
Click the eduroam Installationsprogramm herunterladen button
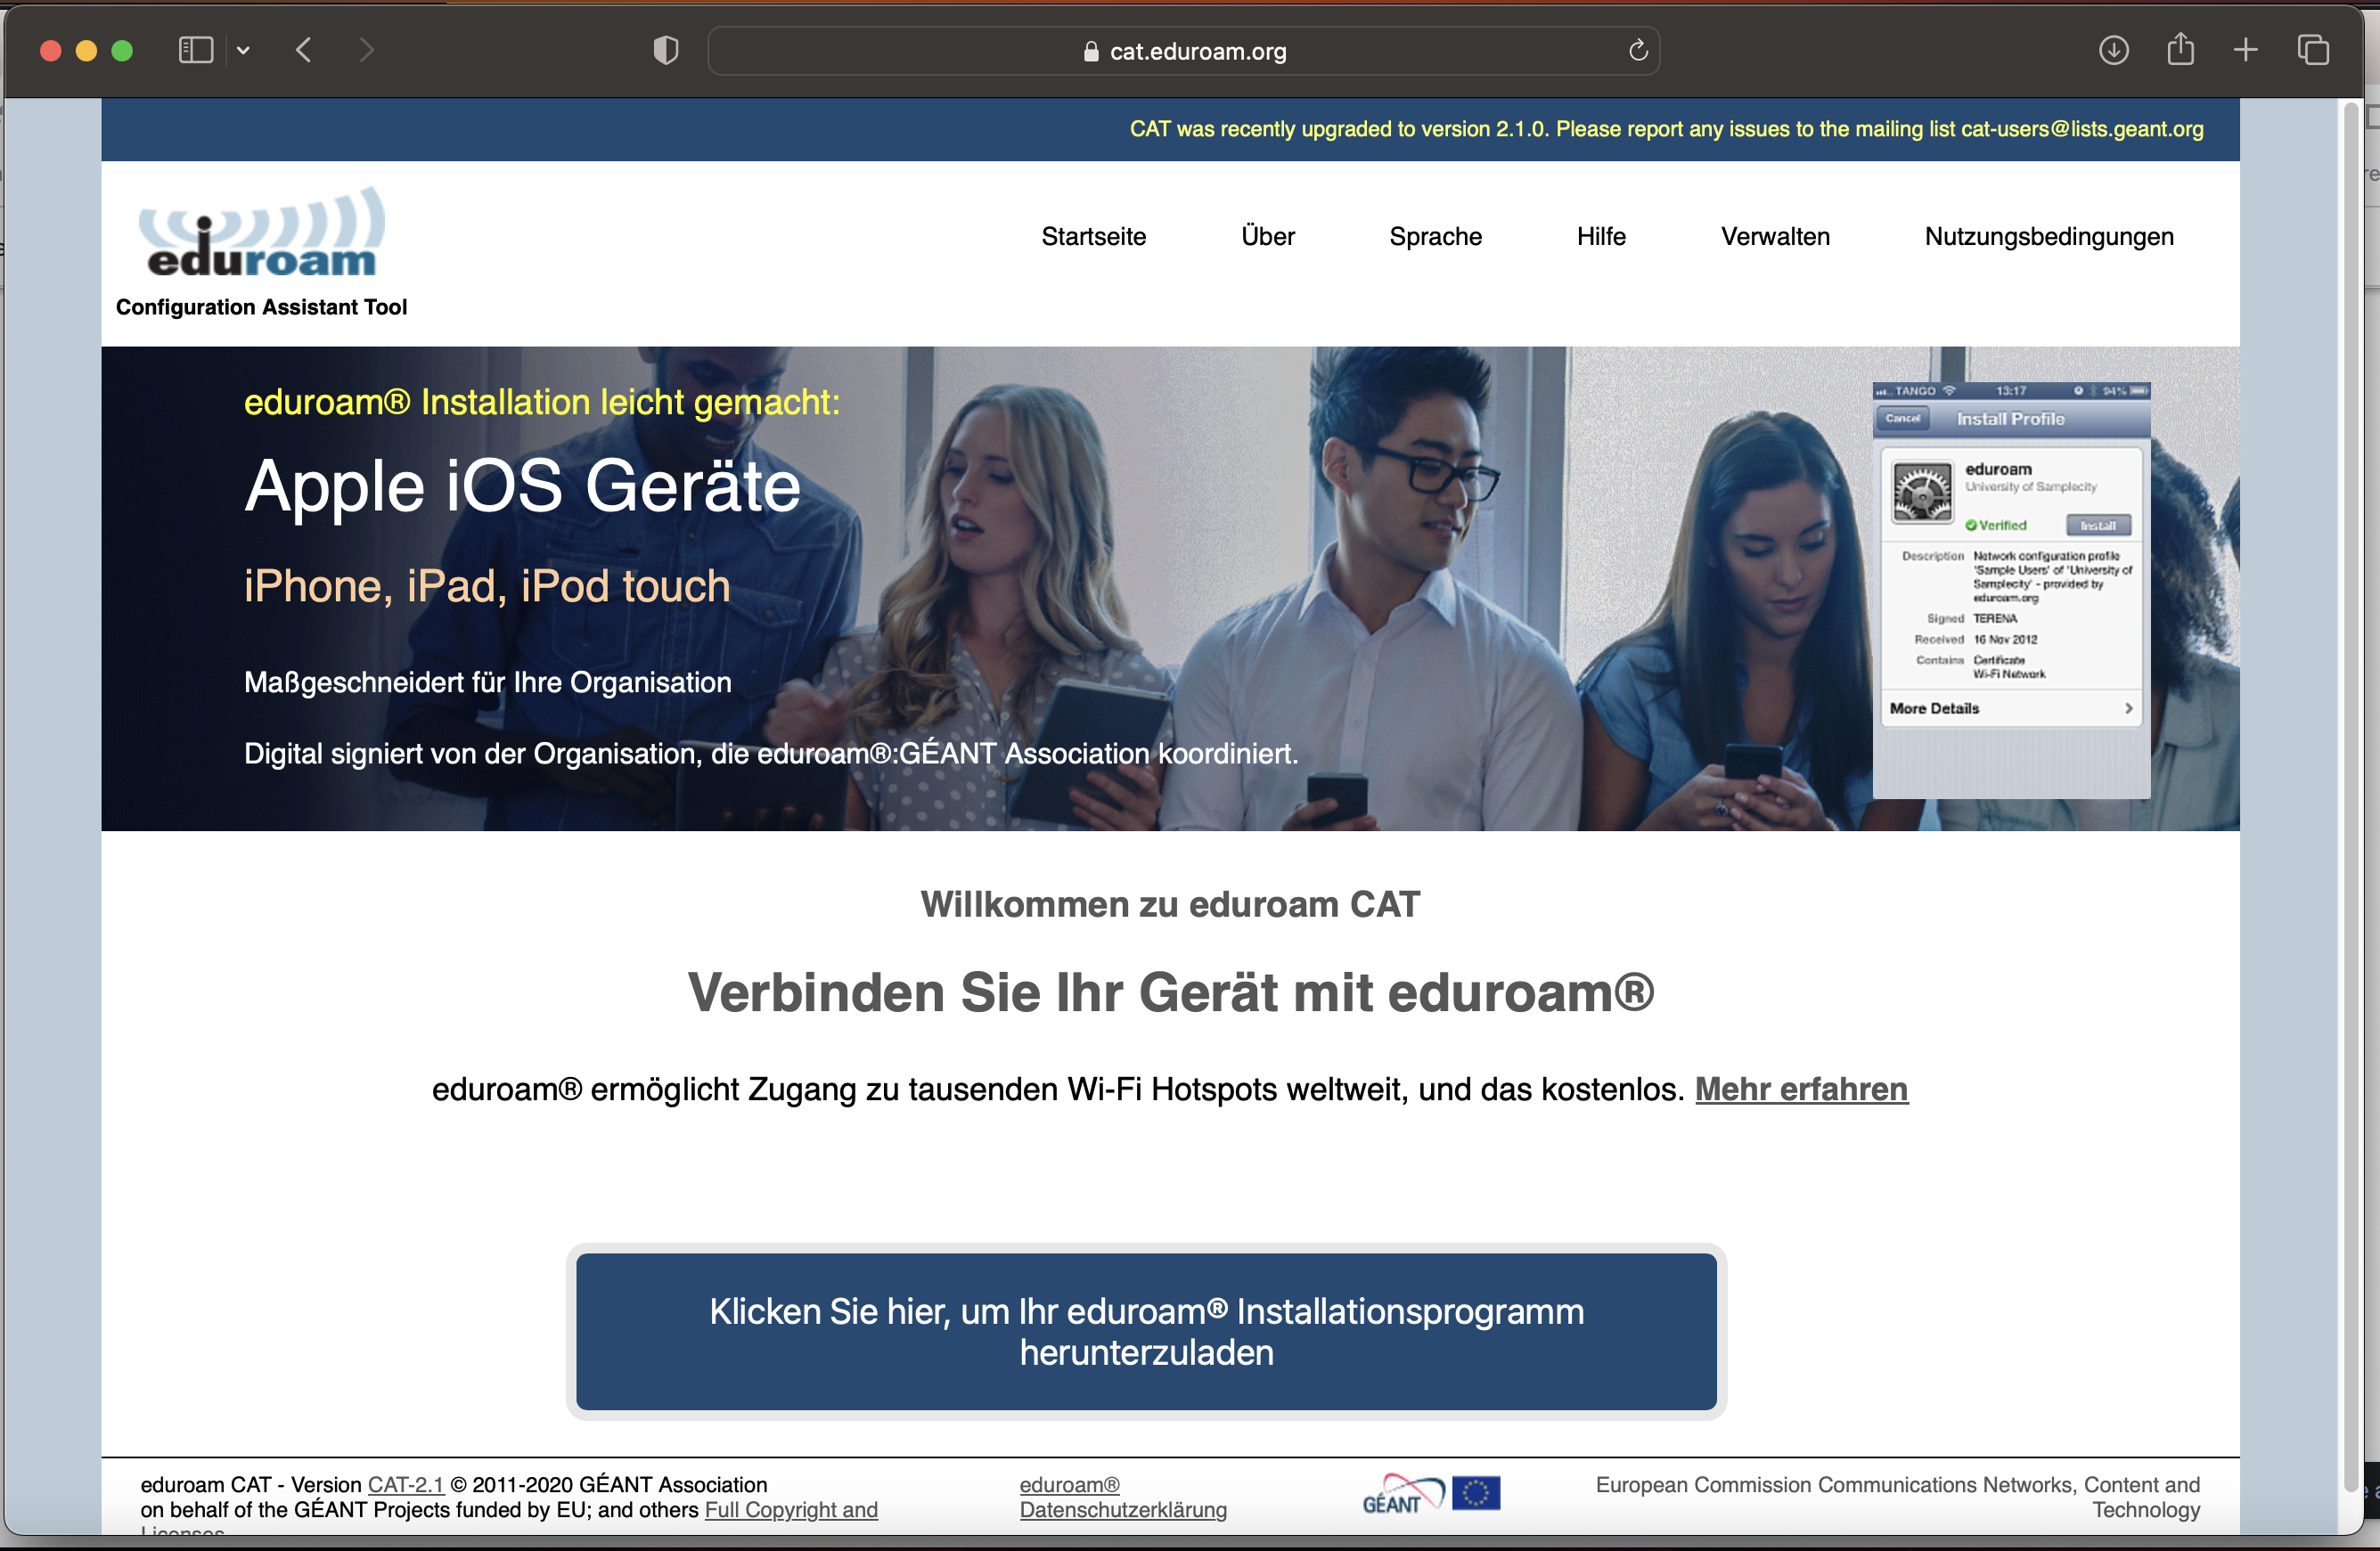tap(1146, 1331)
